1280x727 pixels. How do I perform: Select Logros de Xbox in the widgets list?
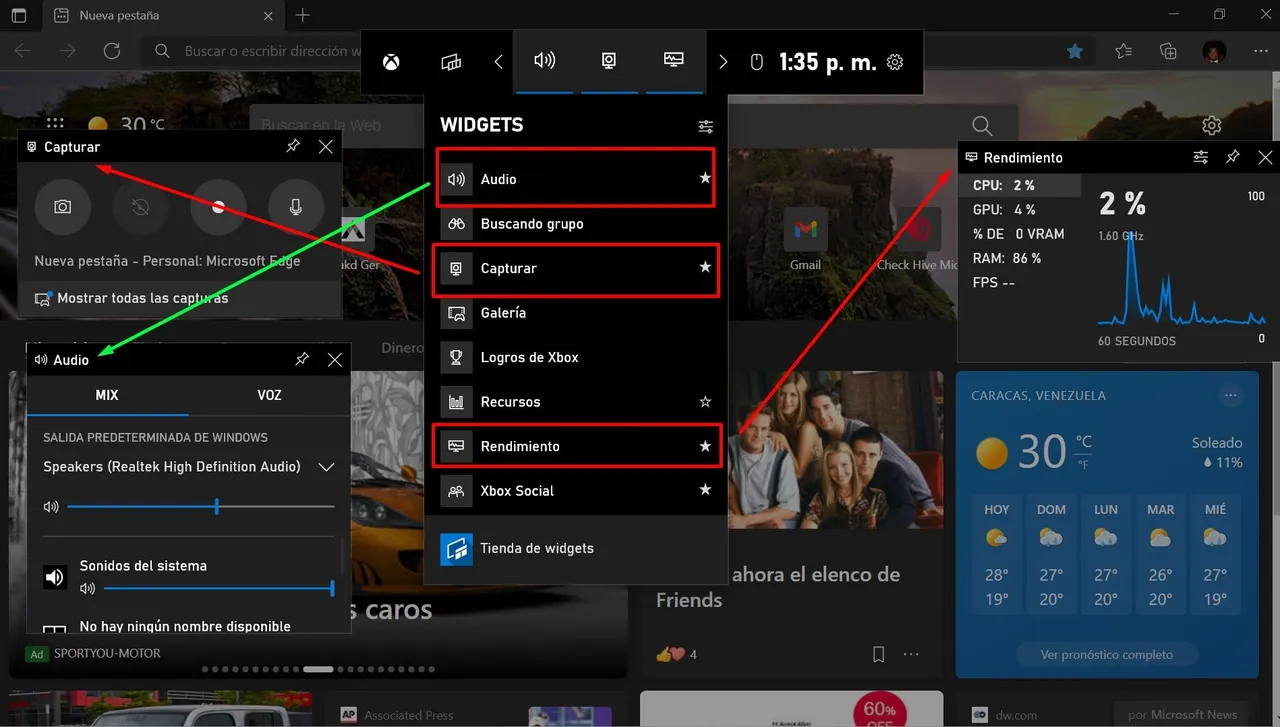click(576, 357)
